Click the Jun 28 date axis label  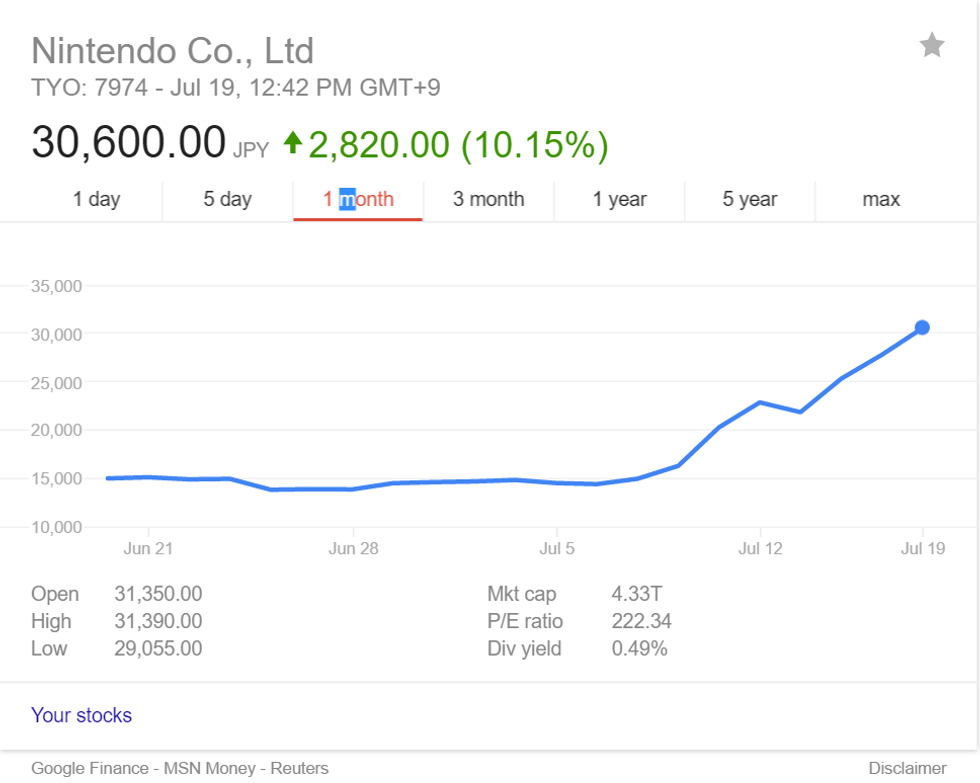pyautogui.click(x=355, y=548)
